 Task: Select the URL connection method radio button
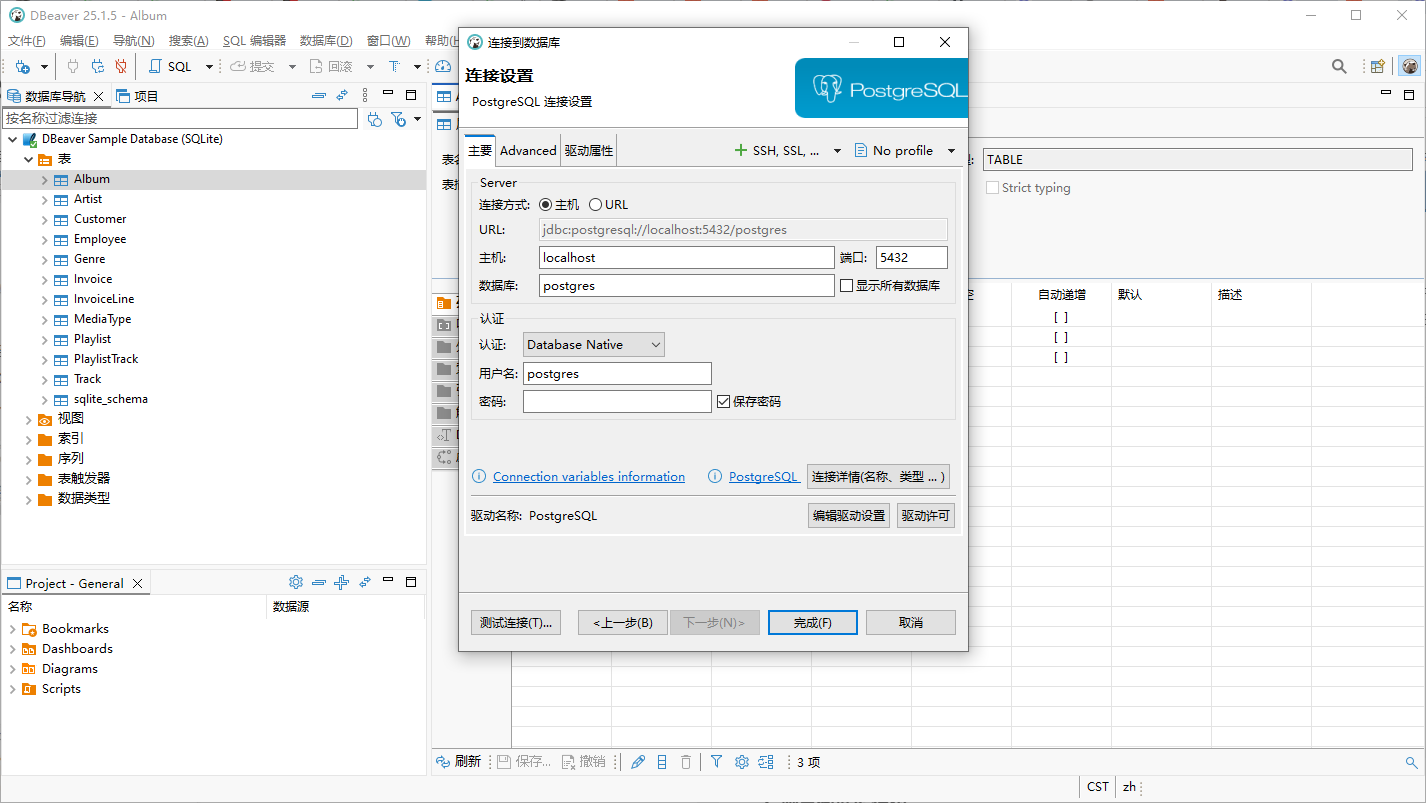click(x=595, y=204)
